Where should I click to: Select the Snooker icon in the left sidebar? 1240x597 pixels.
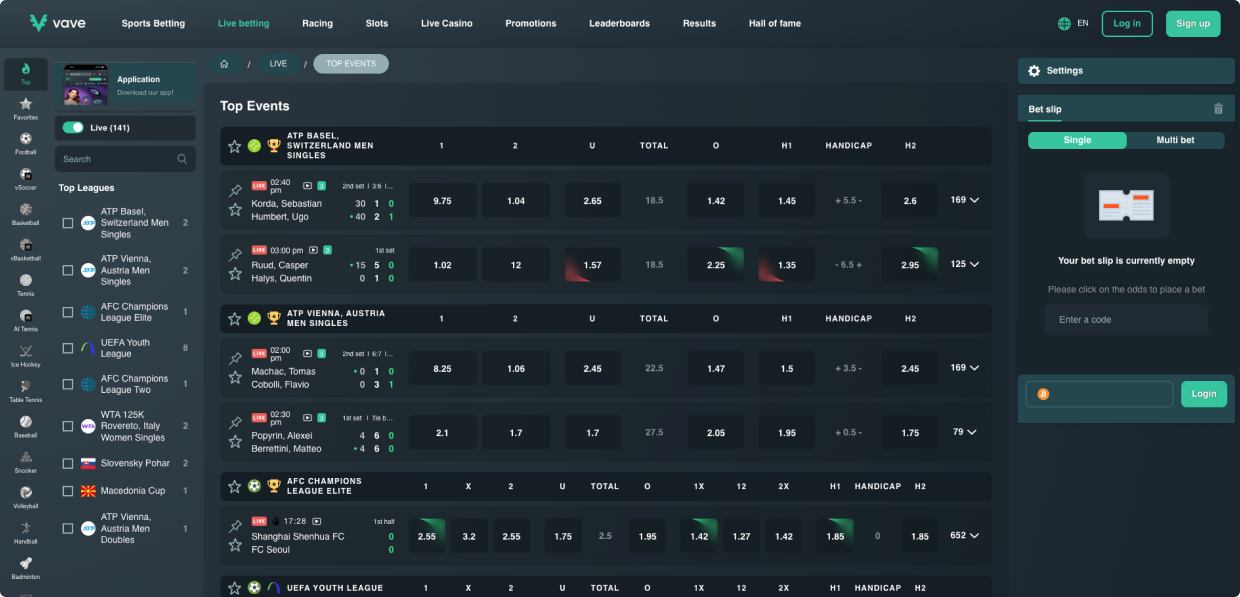25,458
